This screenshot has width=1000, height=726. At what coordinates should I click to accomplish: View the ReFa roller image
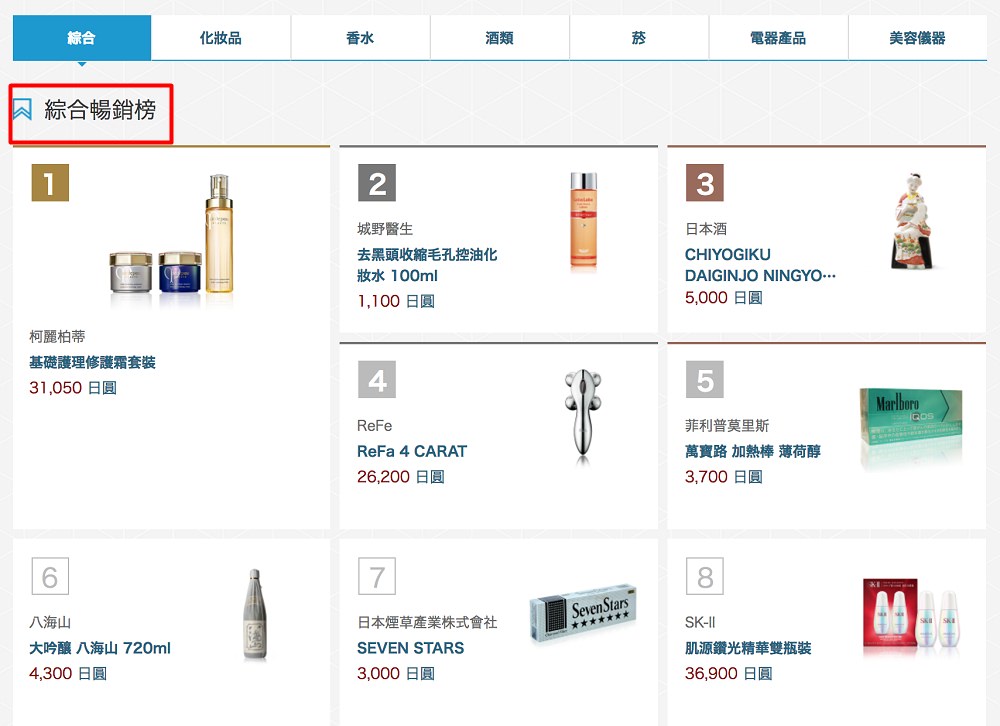(x=582, y=414)
